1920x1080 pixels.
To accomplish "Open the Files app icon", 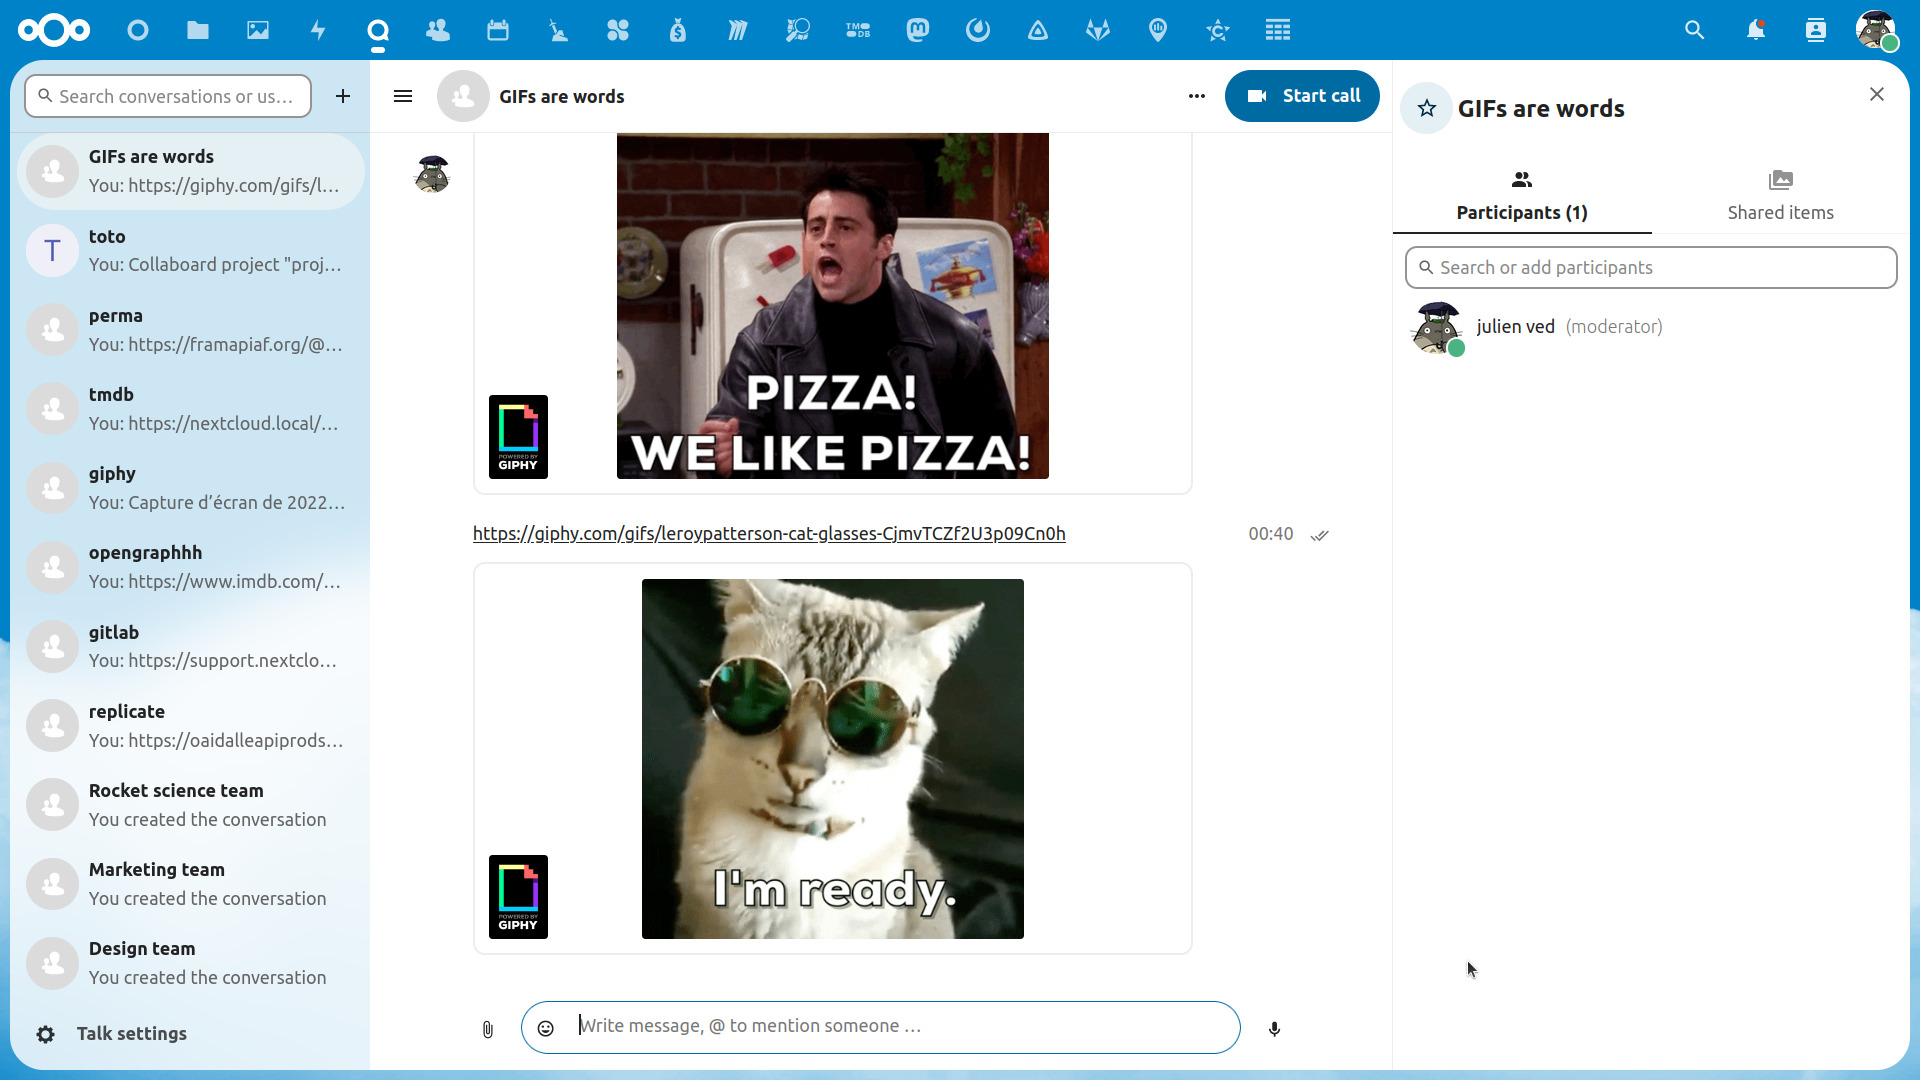I will tap(198, 30).
